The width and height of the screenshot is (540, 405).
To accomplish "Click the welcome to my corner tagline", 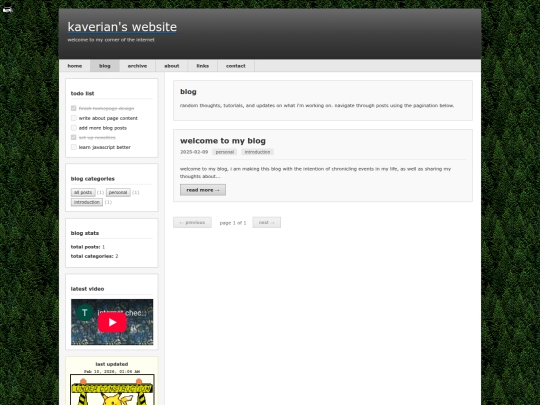I will [x=111, y=40].
